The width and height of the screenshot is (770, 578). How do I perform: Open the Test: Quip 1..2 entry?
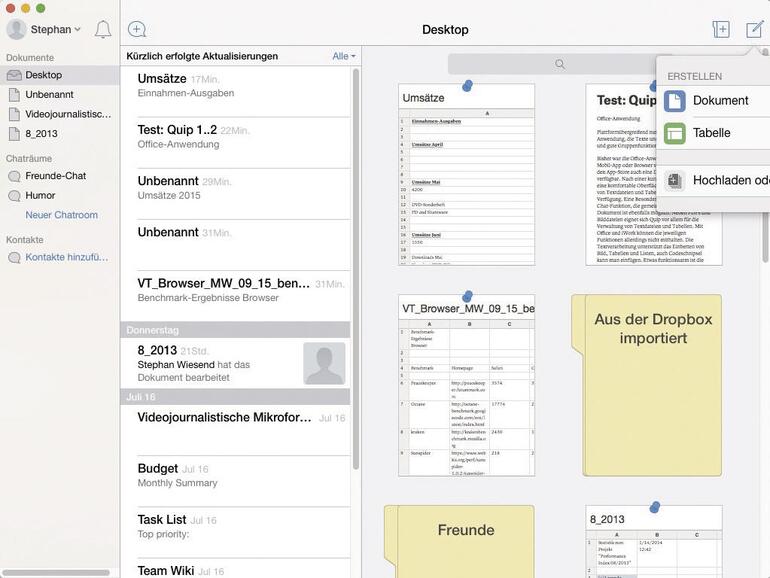[x=236, y=142]
